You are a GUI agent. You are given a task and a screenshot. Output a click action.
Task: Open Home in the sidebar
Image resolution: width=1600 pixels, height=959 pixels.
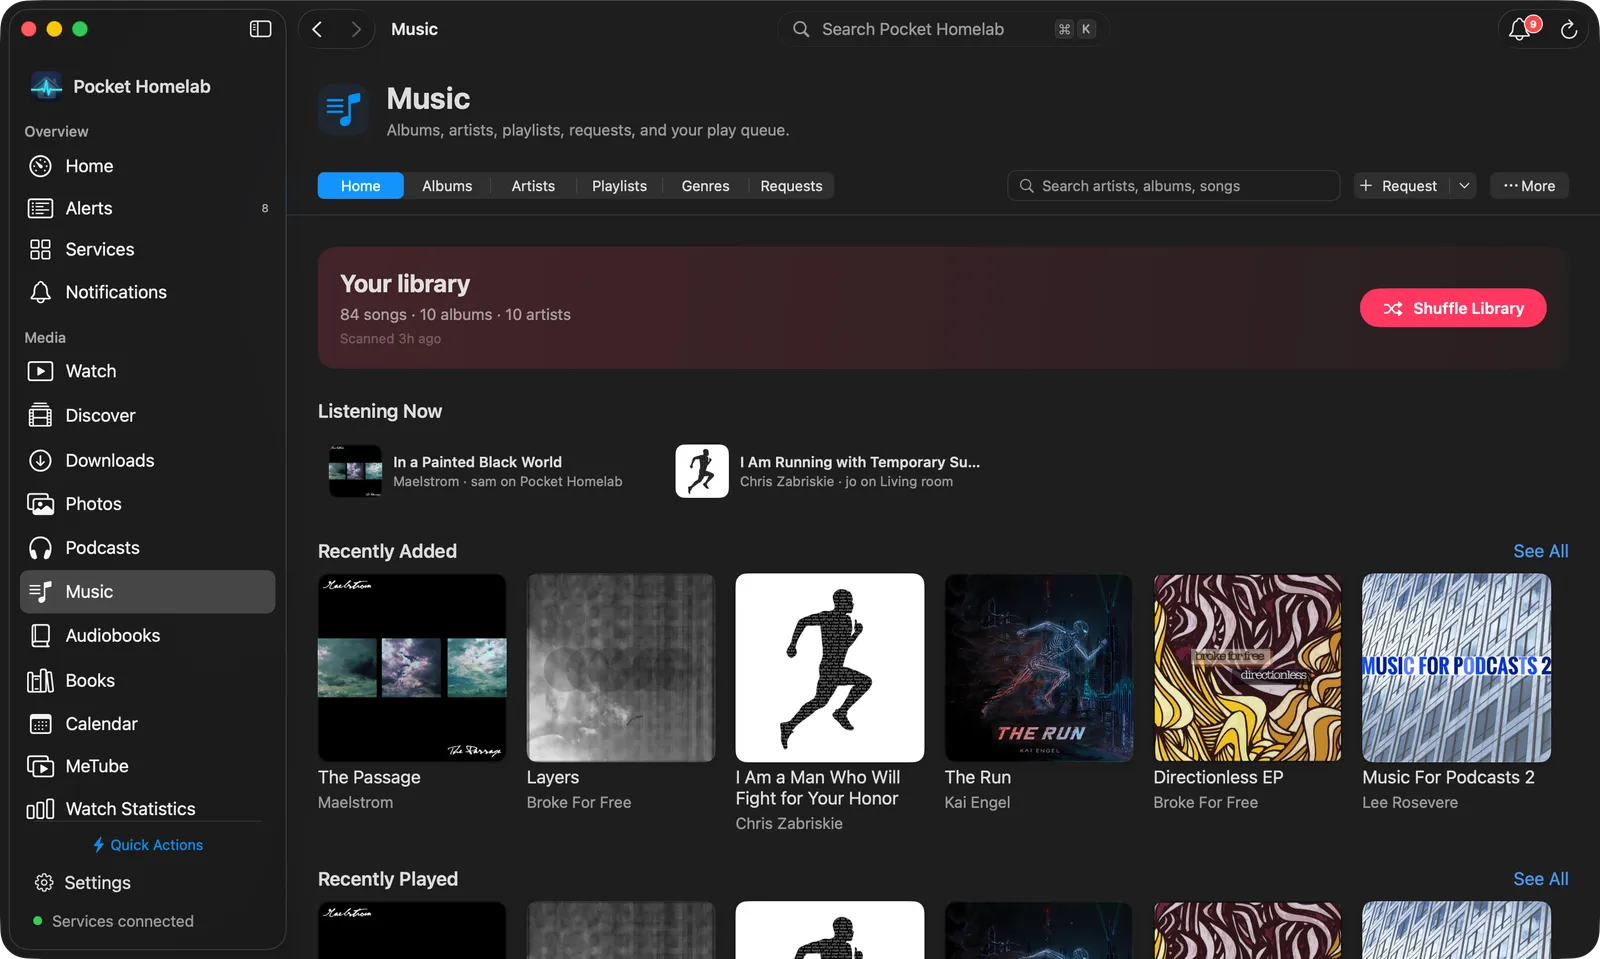(x=148, y=166)
